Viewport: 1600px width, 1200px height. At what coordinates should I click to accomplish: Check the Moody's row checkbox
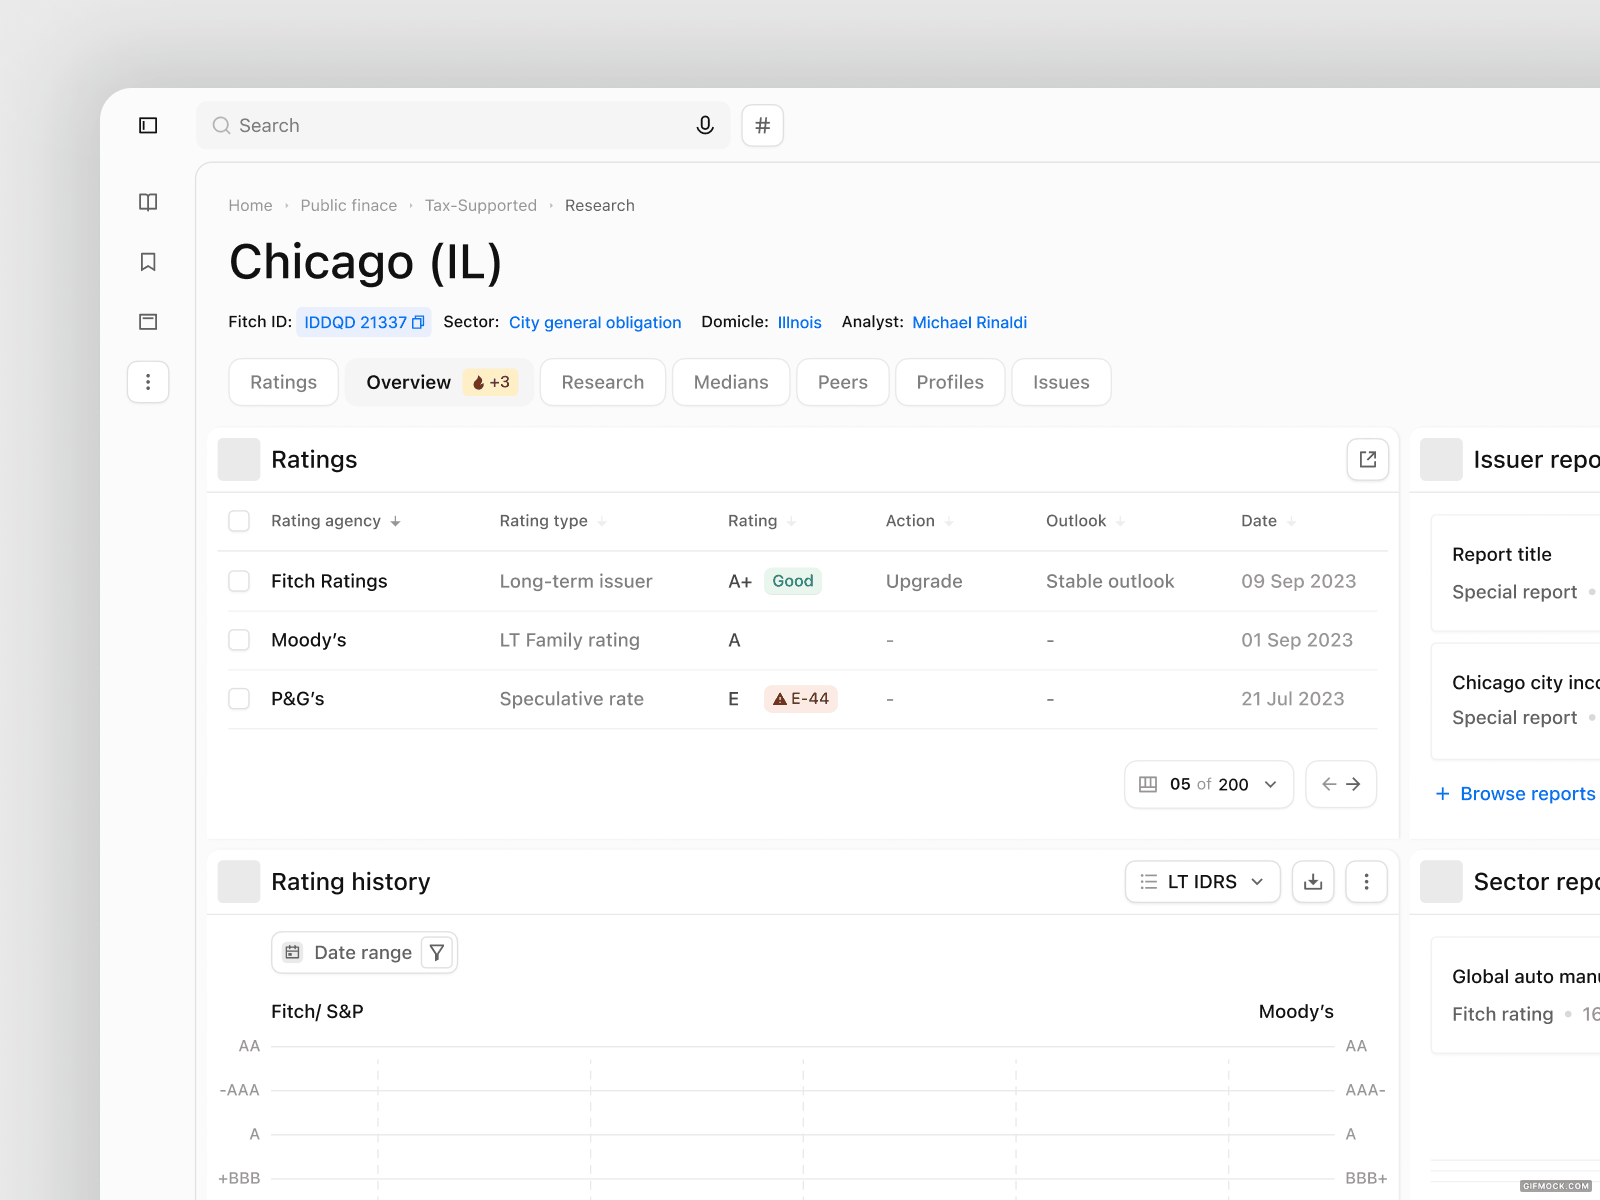239,640
